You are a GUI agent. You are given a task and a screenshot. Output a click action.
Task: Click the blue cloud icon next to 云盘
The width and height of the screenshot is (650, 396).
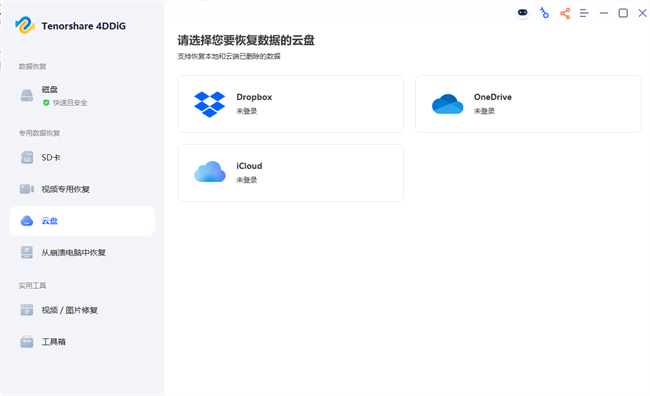27,221
